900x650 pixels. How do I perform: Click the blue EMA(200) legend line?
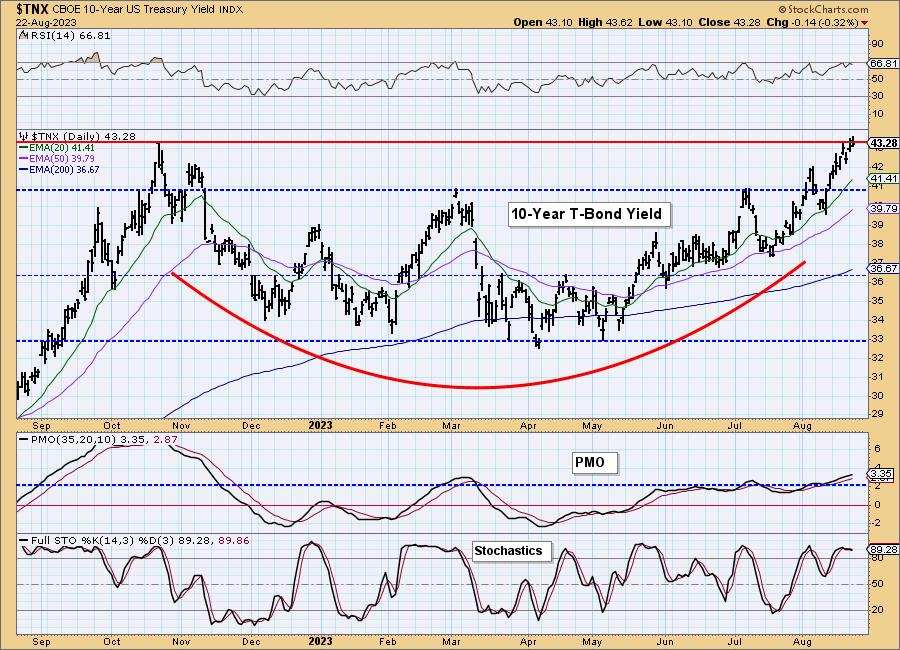(24, 169)
